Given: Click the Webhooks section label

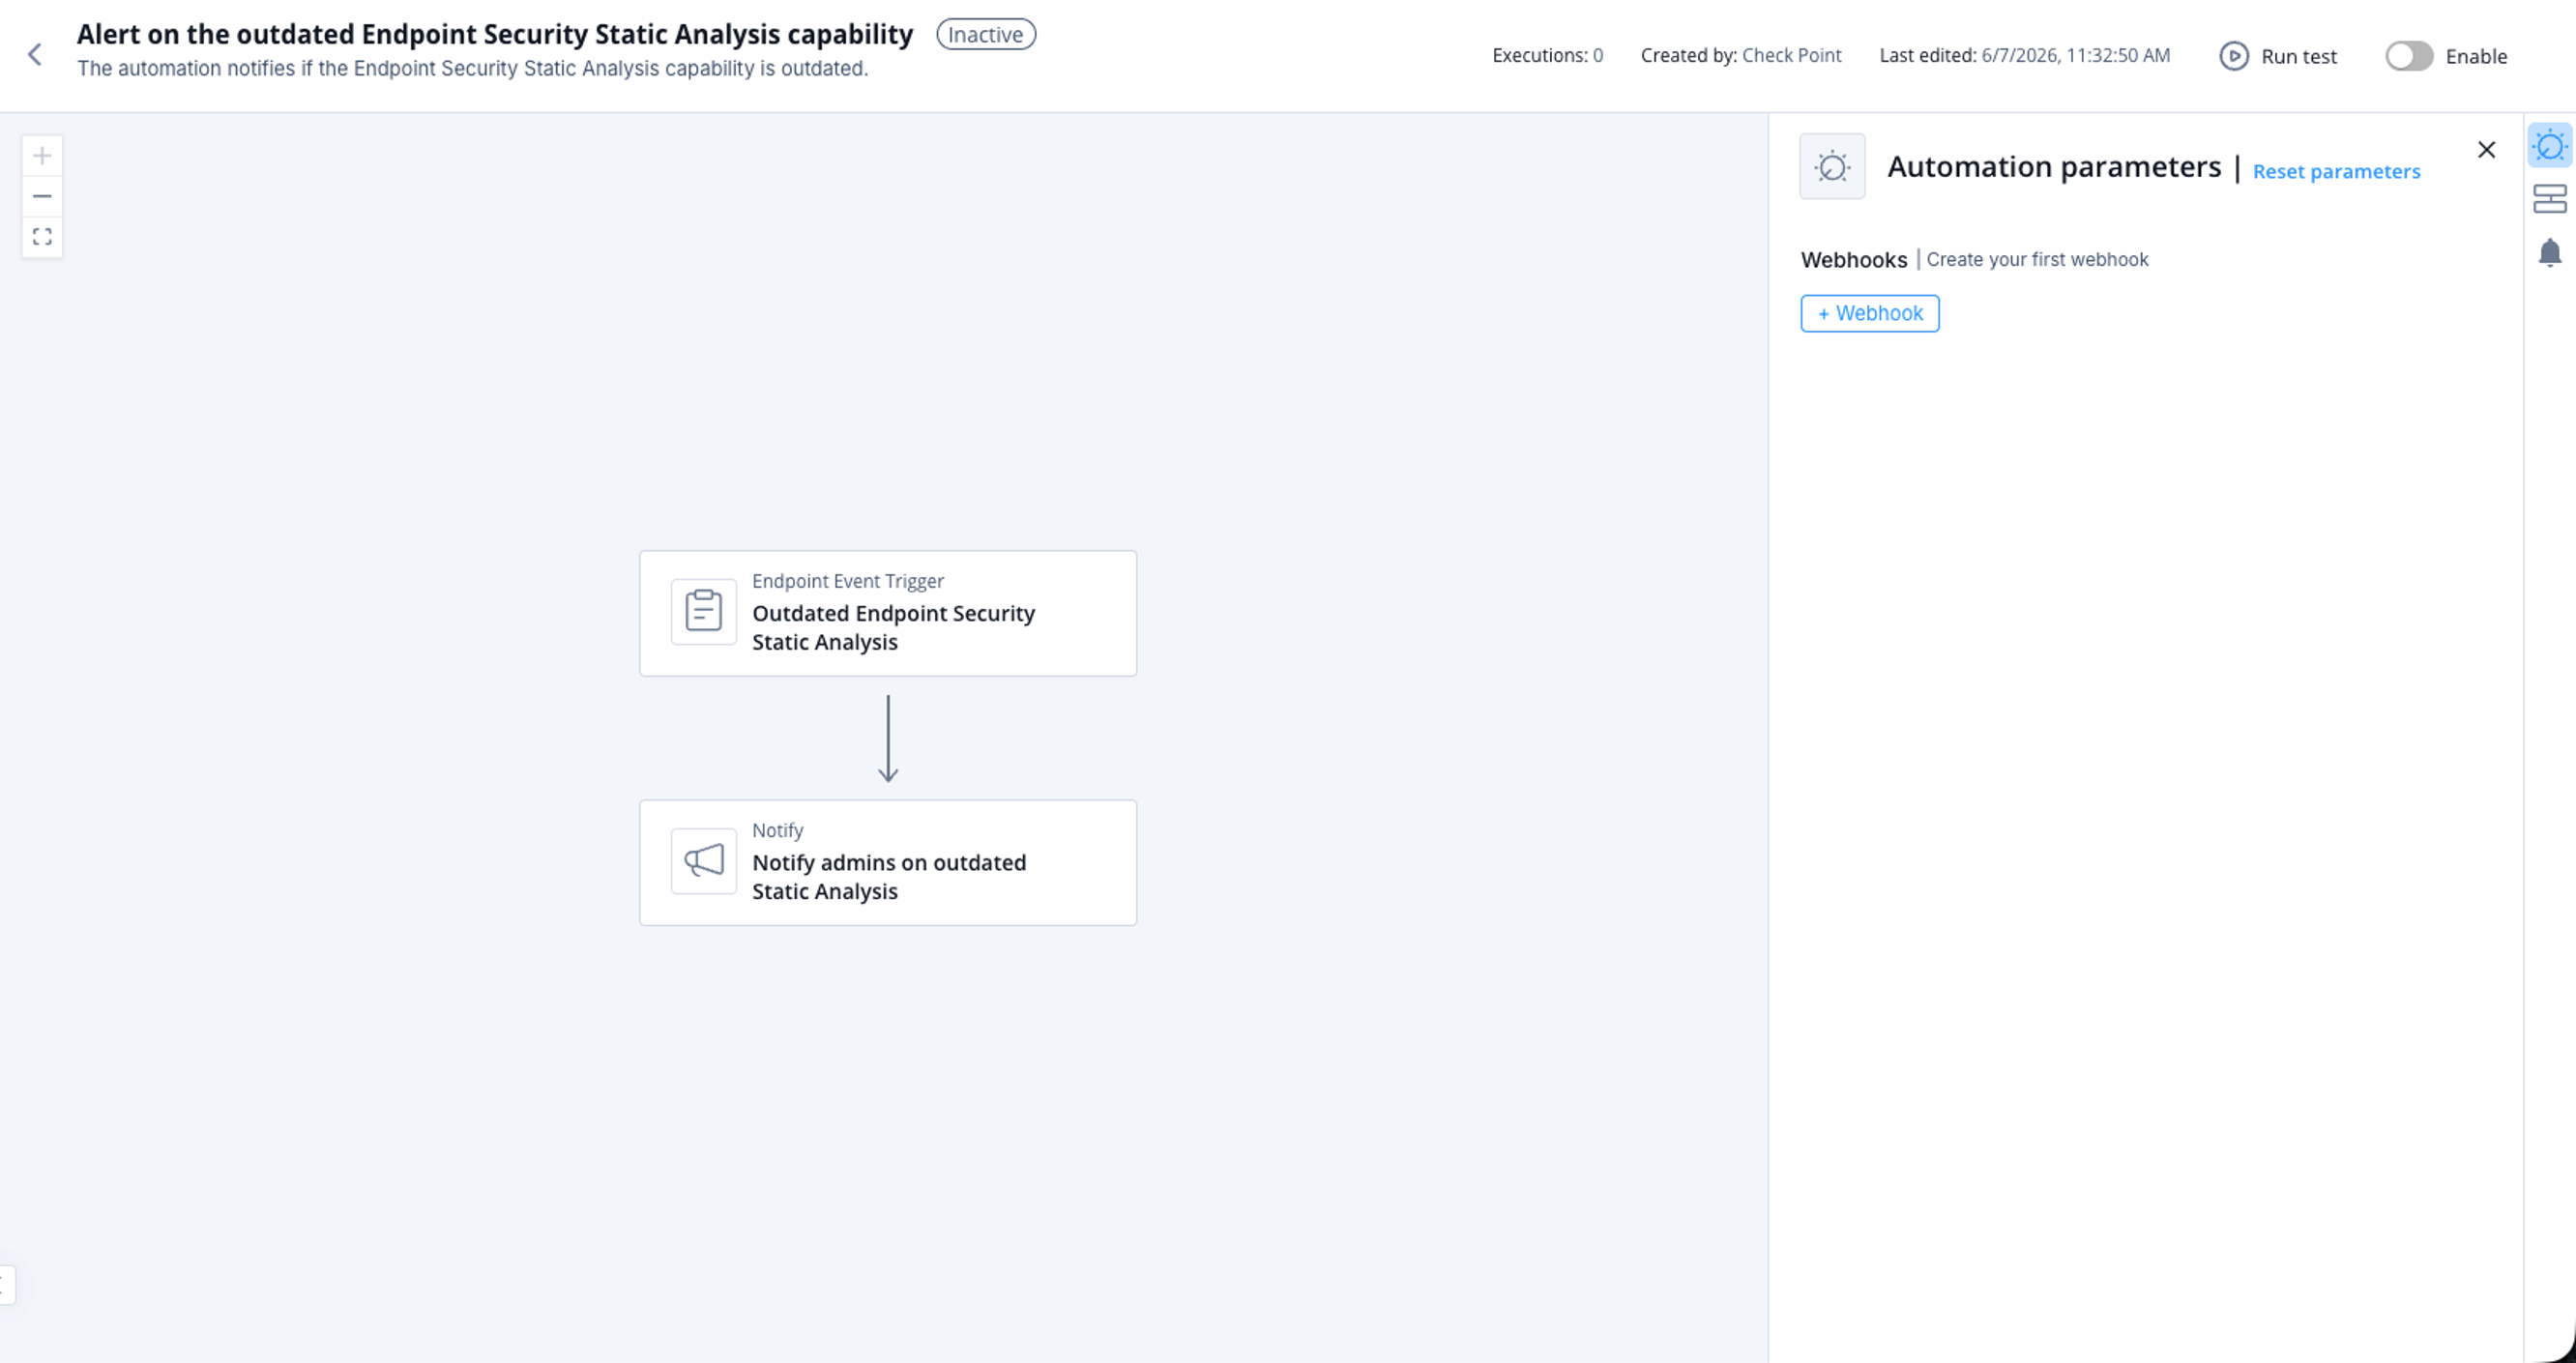Looking at the screenshot, I should 1853,260.
